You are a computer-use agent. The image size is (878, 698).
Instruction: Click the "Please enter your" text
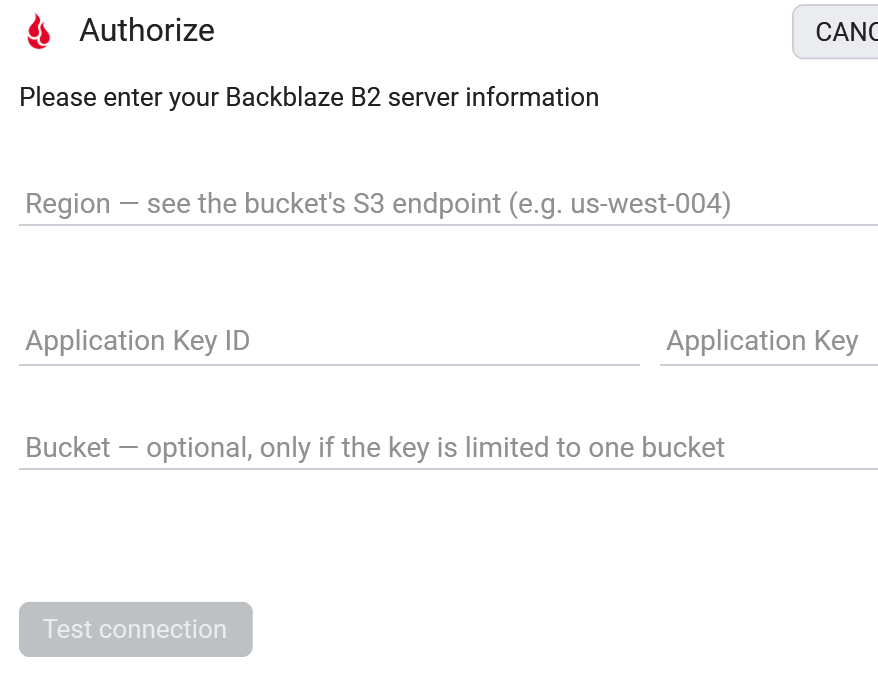tap(119, 98)
